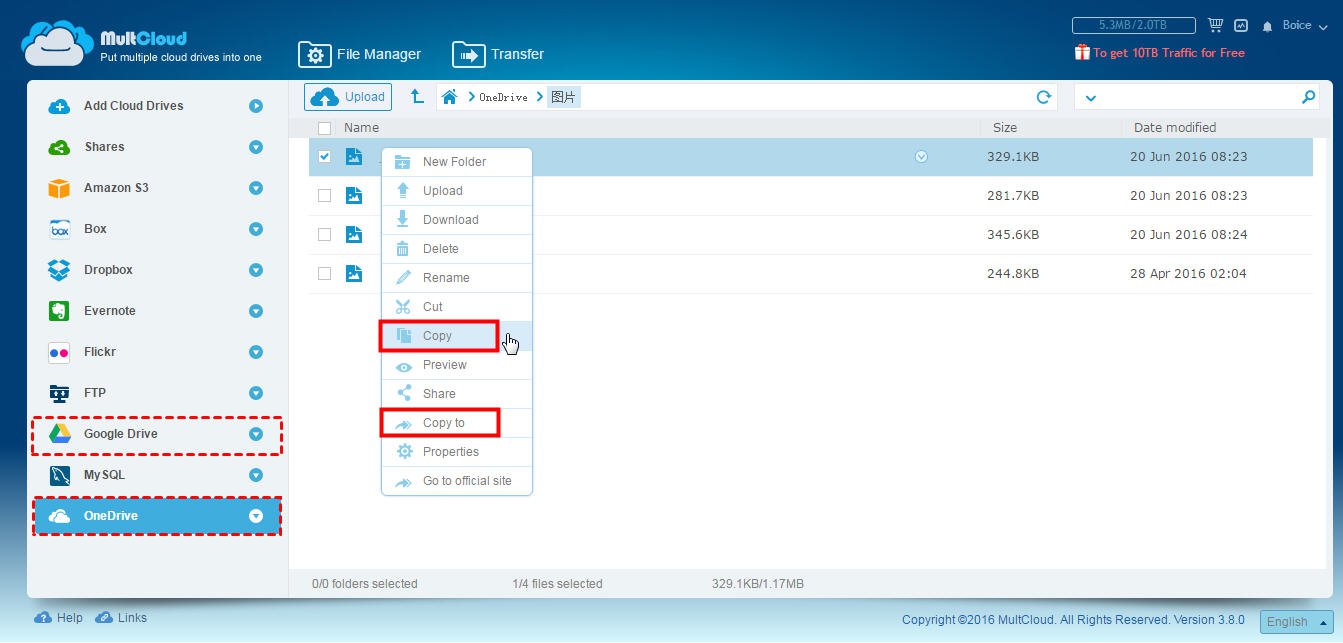1343x643 pixels.
Task: Choose Rename in context menu
Action: [x=457, y=278]
